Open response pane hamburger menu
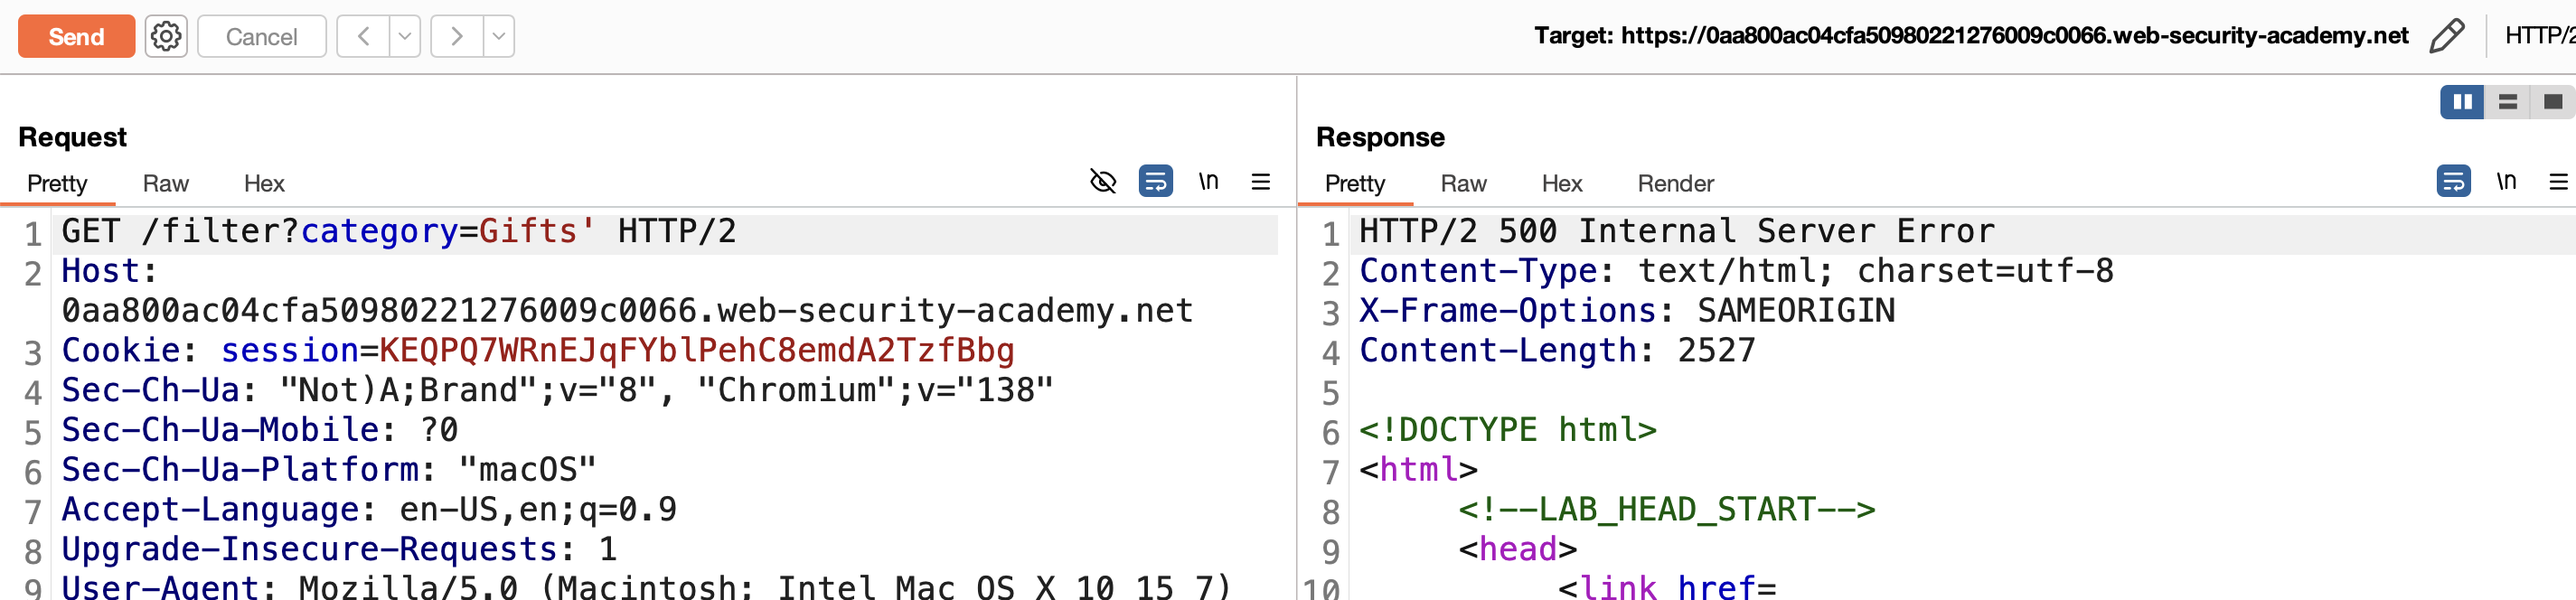 (2559, 181)
